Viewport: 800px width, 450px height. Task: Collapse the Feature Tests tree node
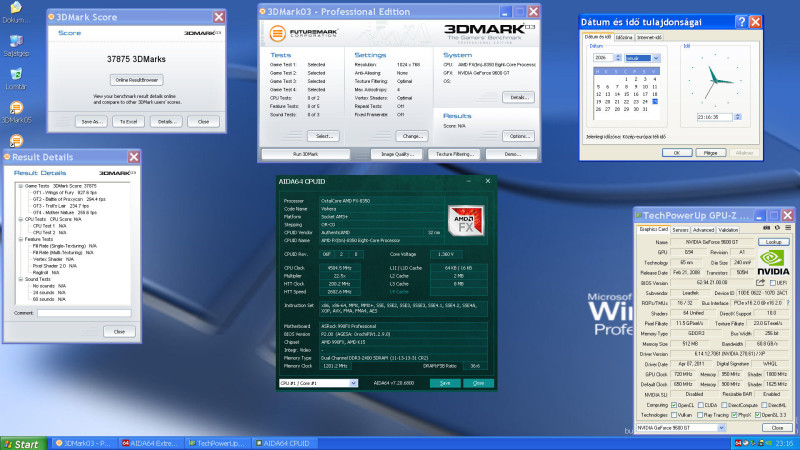pyautogui.click(x=21, y=239)
